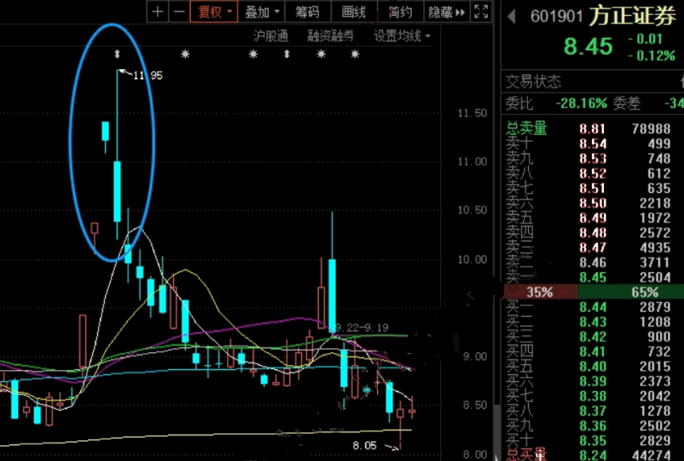Zoom out the chart with the minus button
The width and height of the screenshot is (684, 461).
click(179, 12)
